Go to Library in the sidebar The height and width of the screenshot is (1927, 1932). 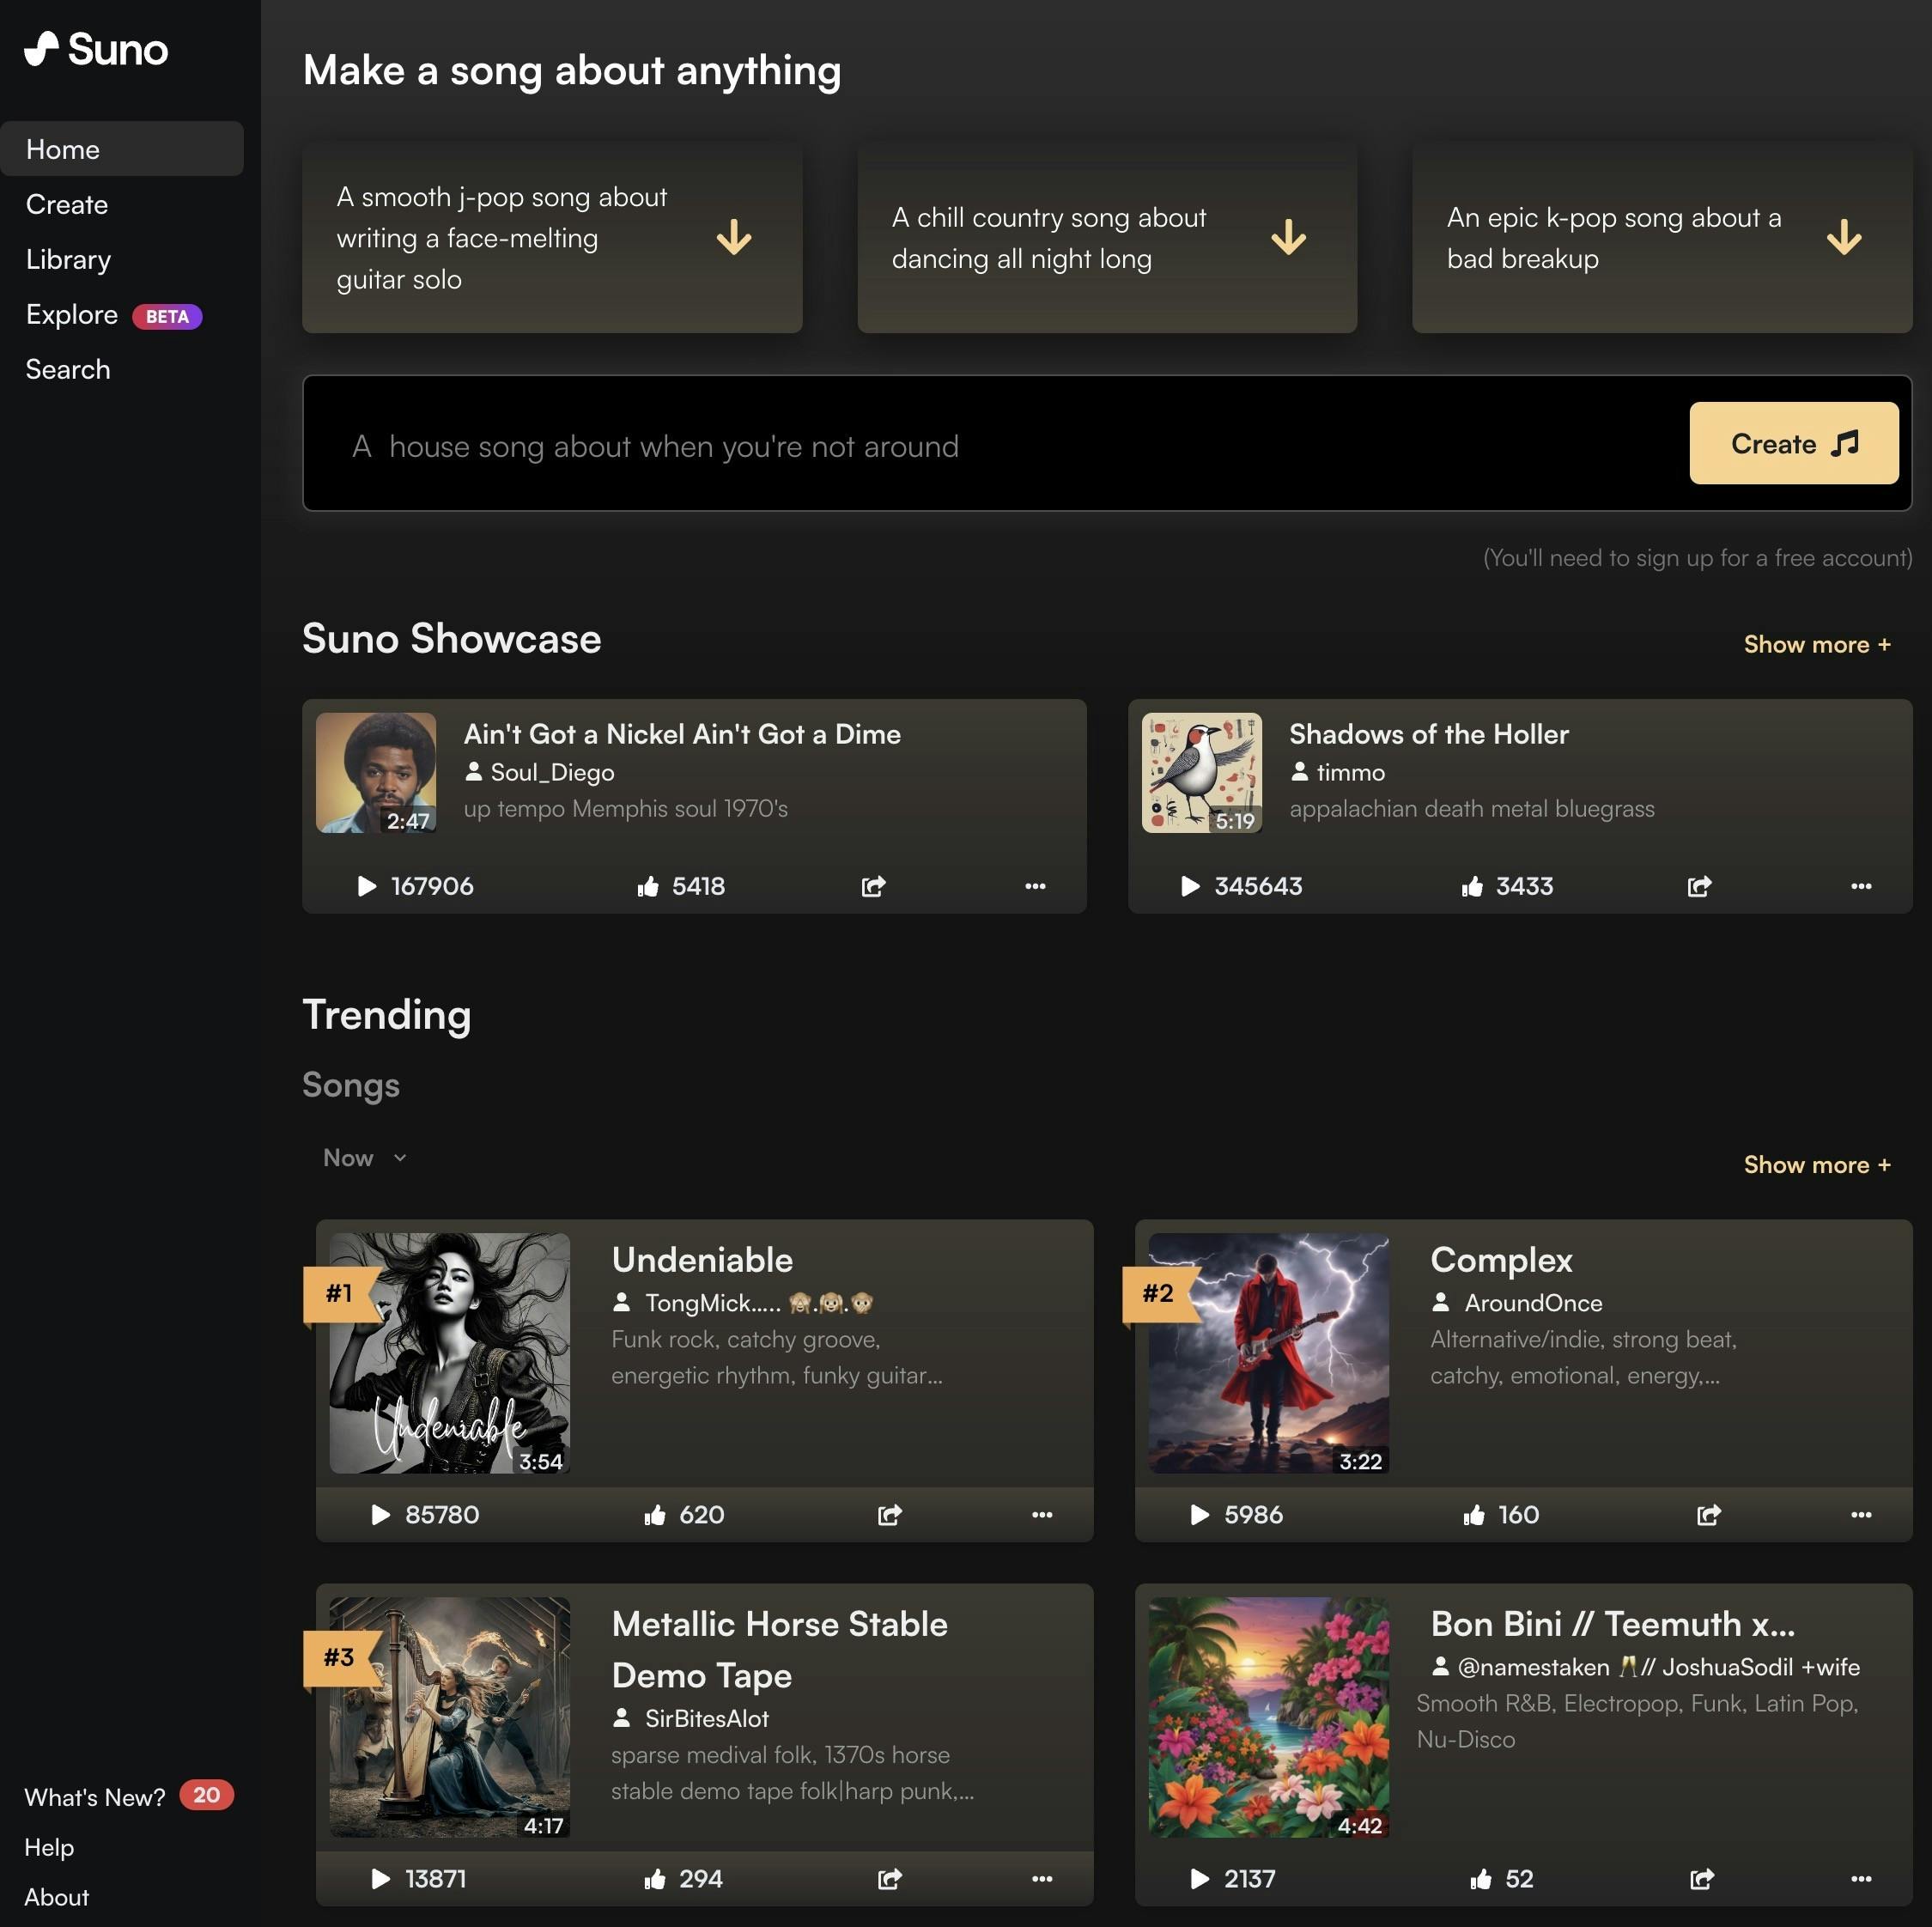(x=68, y=259)
